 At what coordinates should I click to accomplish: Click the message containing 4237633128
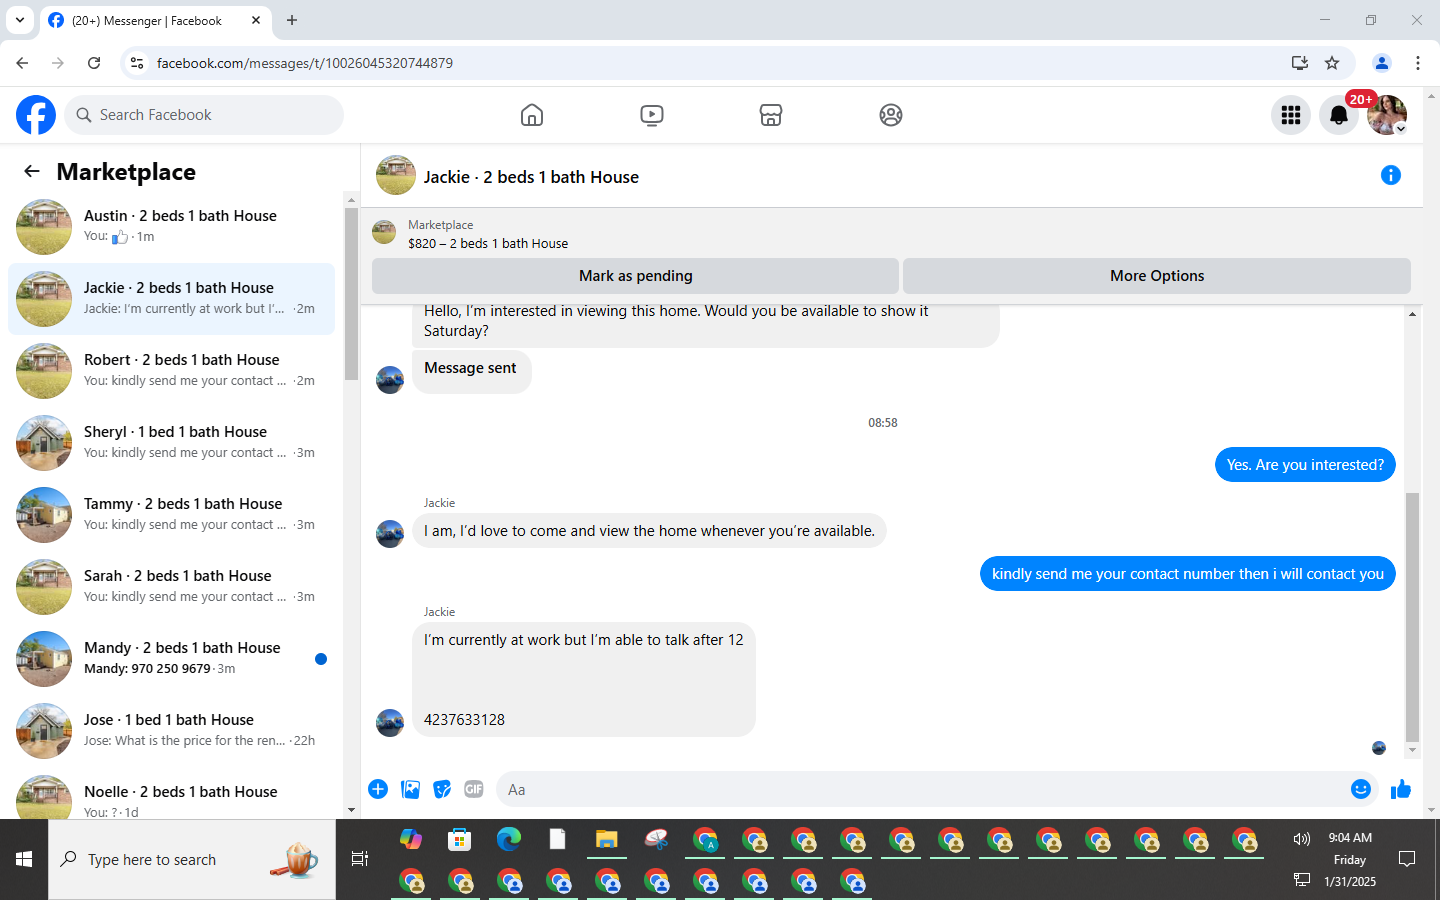pos(584,679)
